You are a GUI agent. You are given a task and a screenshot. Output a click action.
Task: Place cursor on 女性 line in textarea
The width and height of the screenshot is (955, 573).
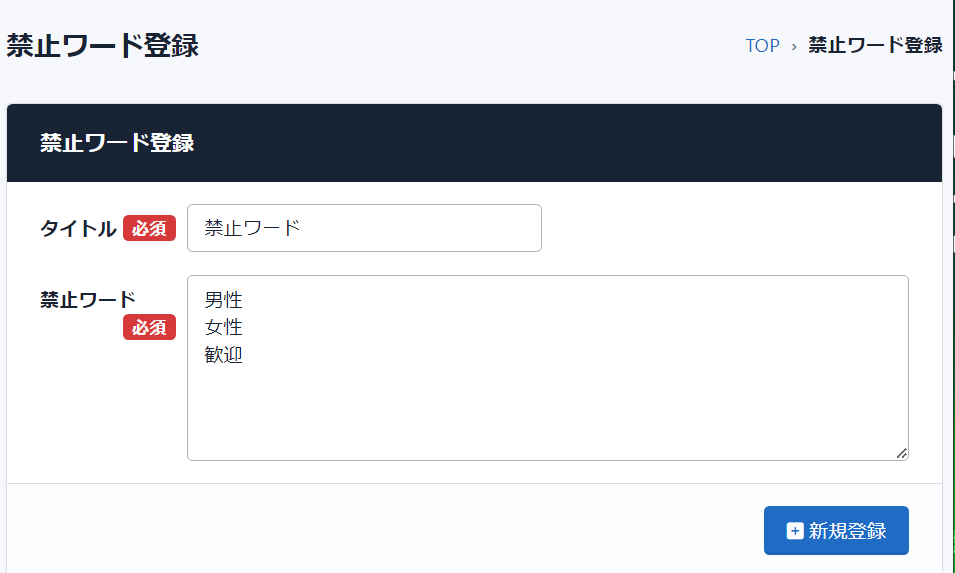[224, 327]
